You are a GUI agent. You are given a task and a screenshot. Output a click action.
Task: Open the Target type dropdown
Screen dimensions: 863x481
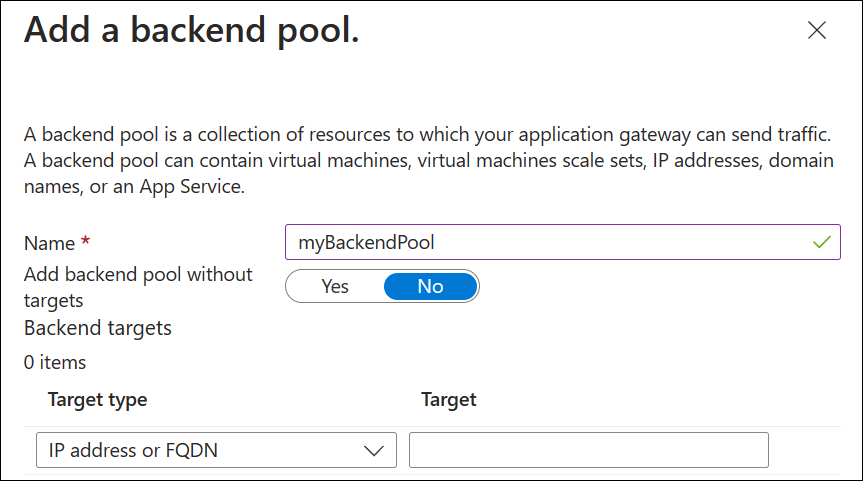216,450
